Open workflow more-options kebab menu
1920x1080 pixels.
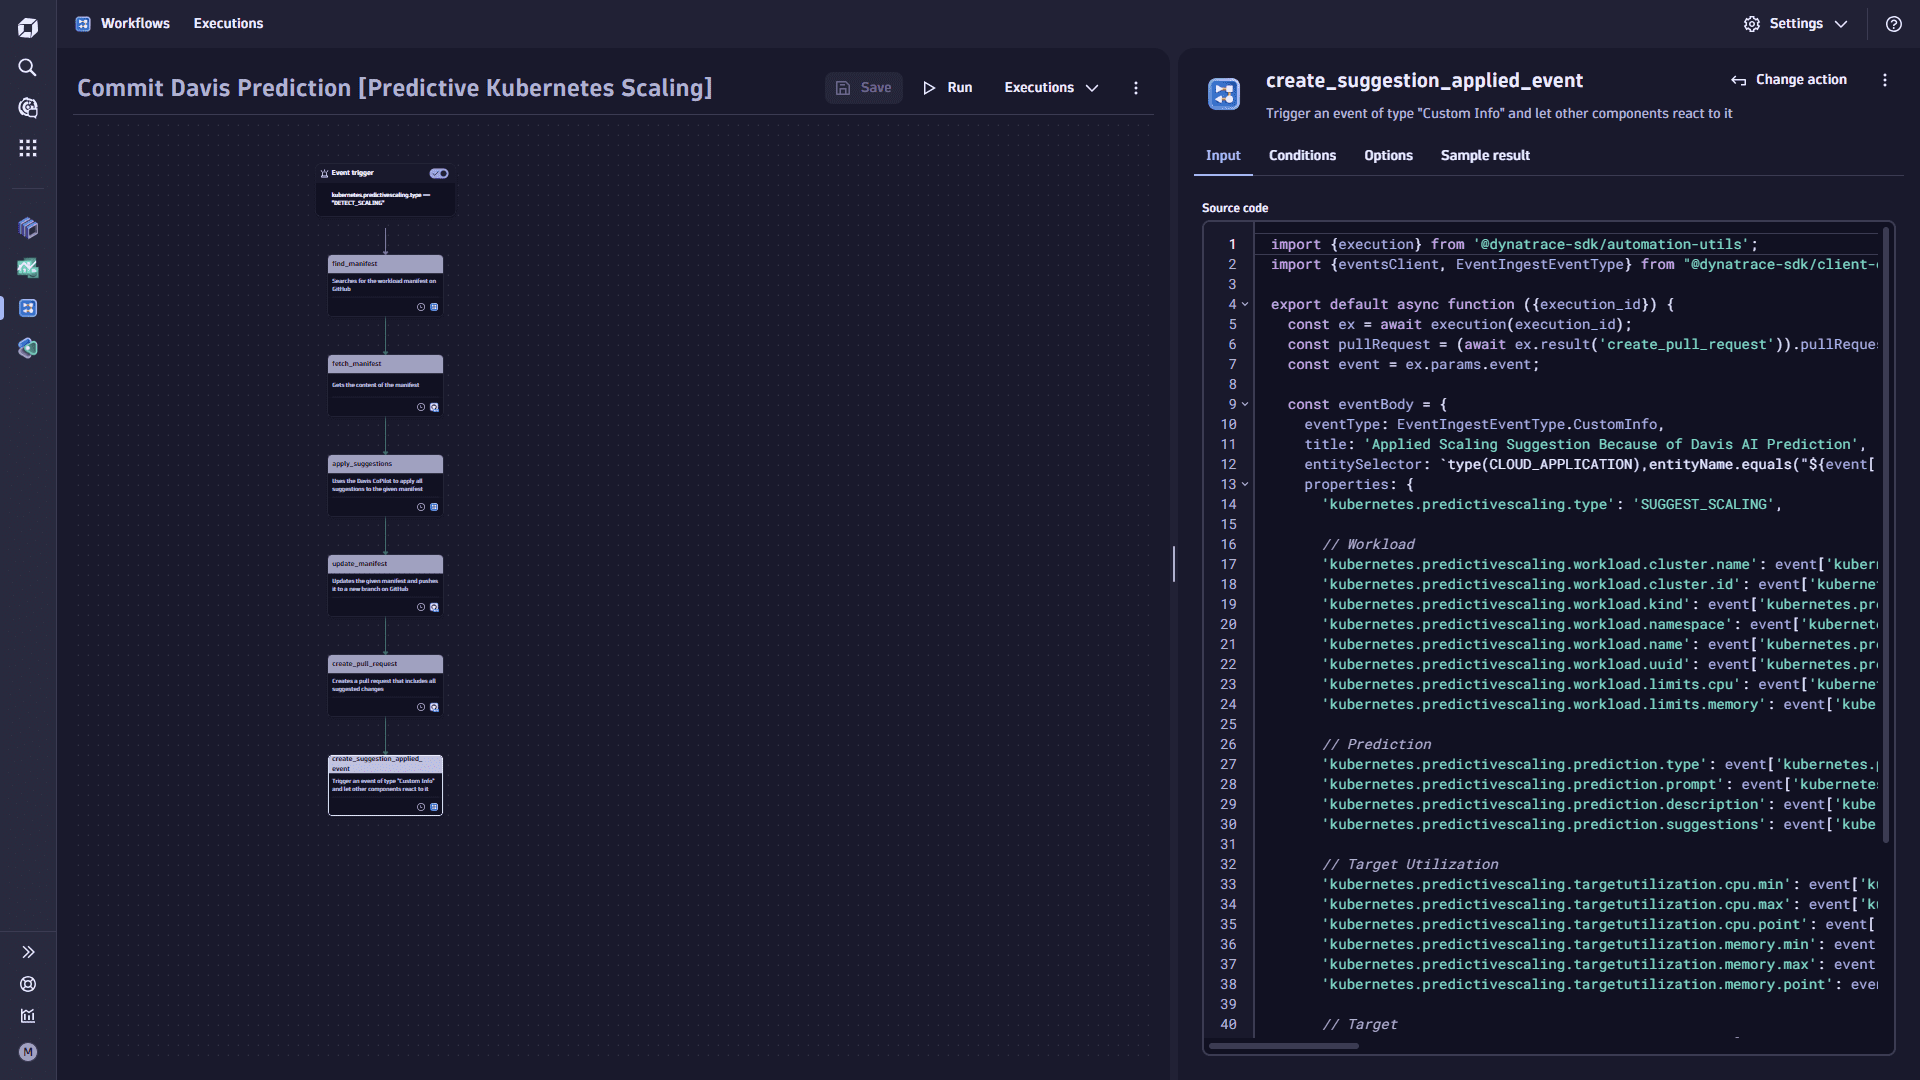pyautogui.click(x=1136, y=88)
